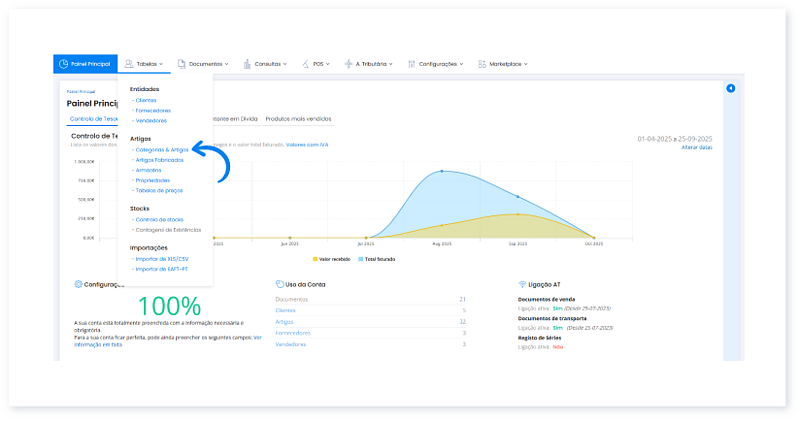Click the Marketplace grid icon
This screenshot has width=800, height=421.
482,64
